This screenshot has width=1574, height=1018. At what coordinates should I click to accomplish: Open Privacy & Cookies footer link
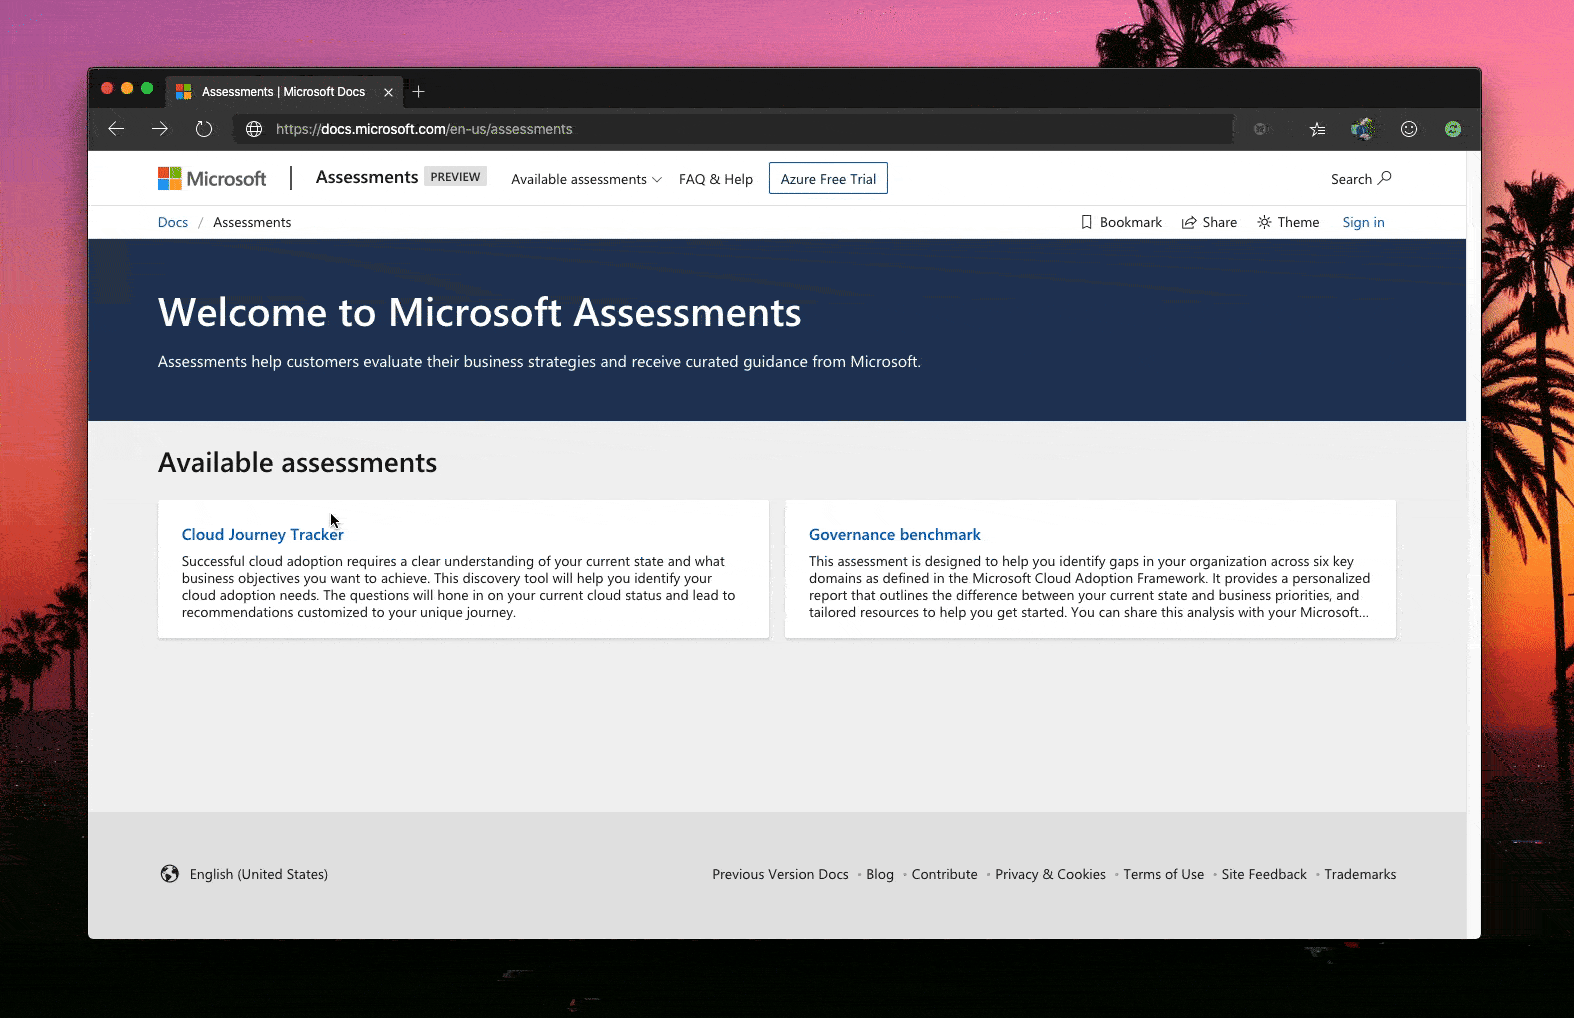1050,874
